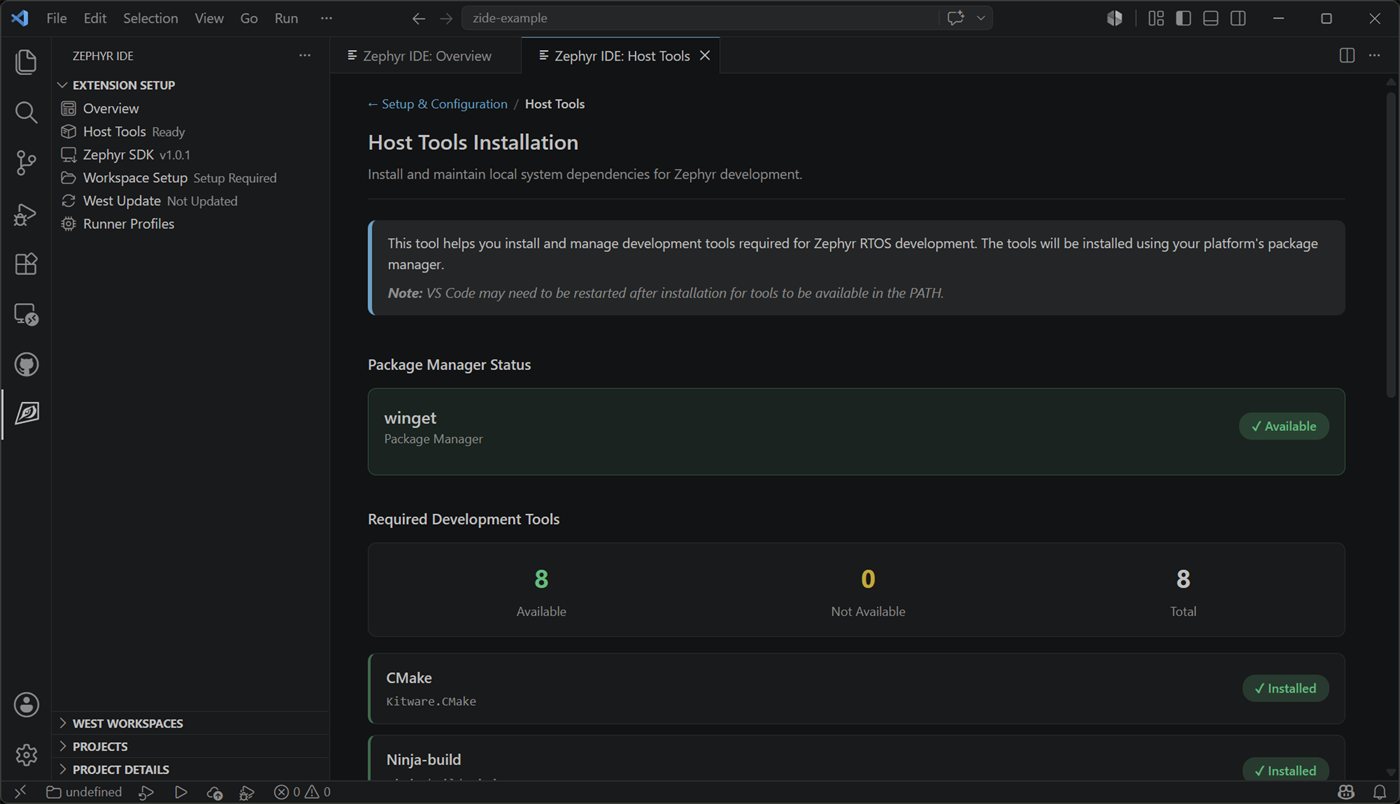This screenshot has width=1400, height=804.
Task: Open the Extensions view
Action: pos(26,264)
